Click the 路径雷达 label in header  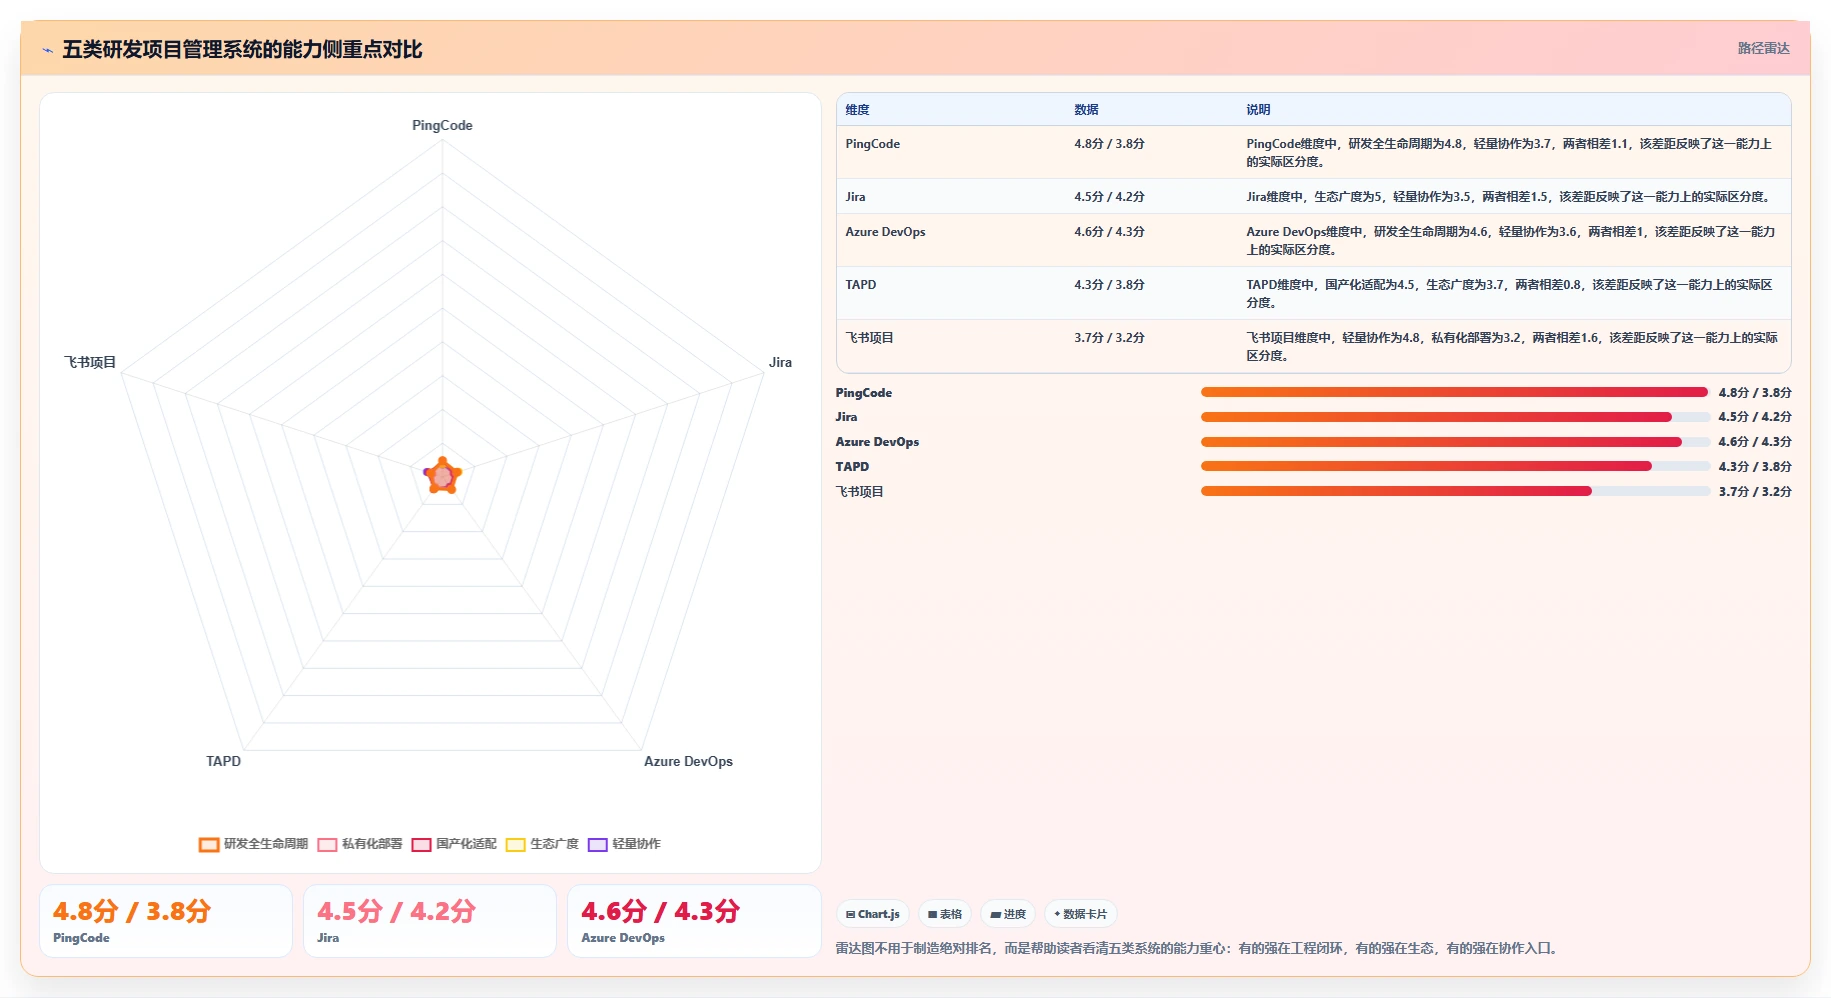pos(1763,48)
